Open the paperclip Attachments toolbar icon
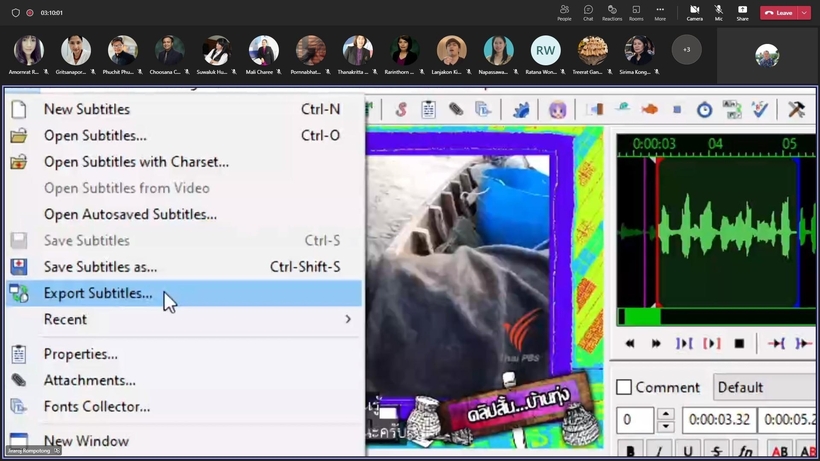The height and width of the screenshot is (461, 820). (x=455, y=109)
